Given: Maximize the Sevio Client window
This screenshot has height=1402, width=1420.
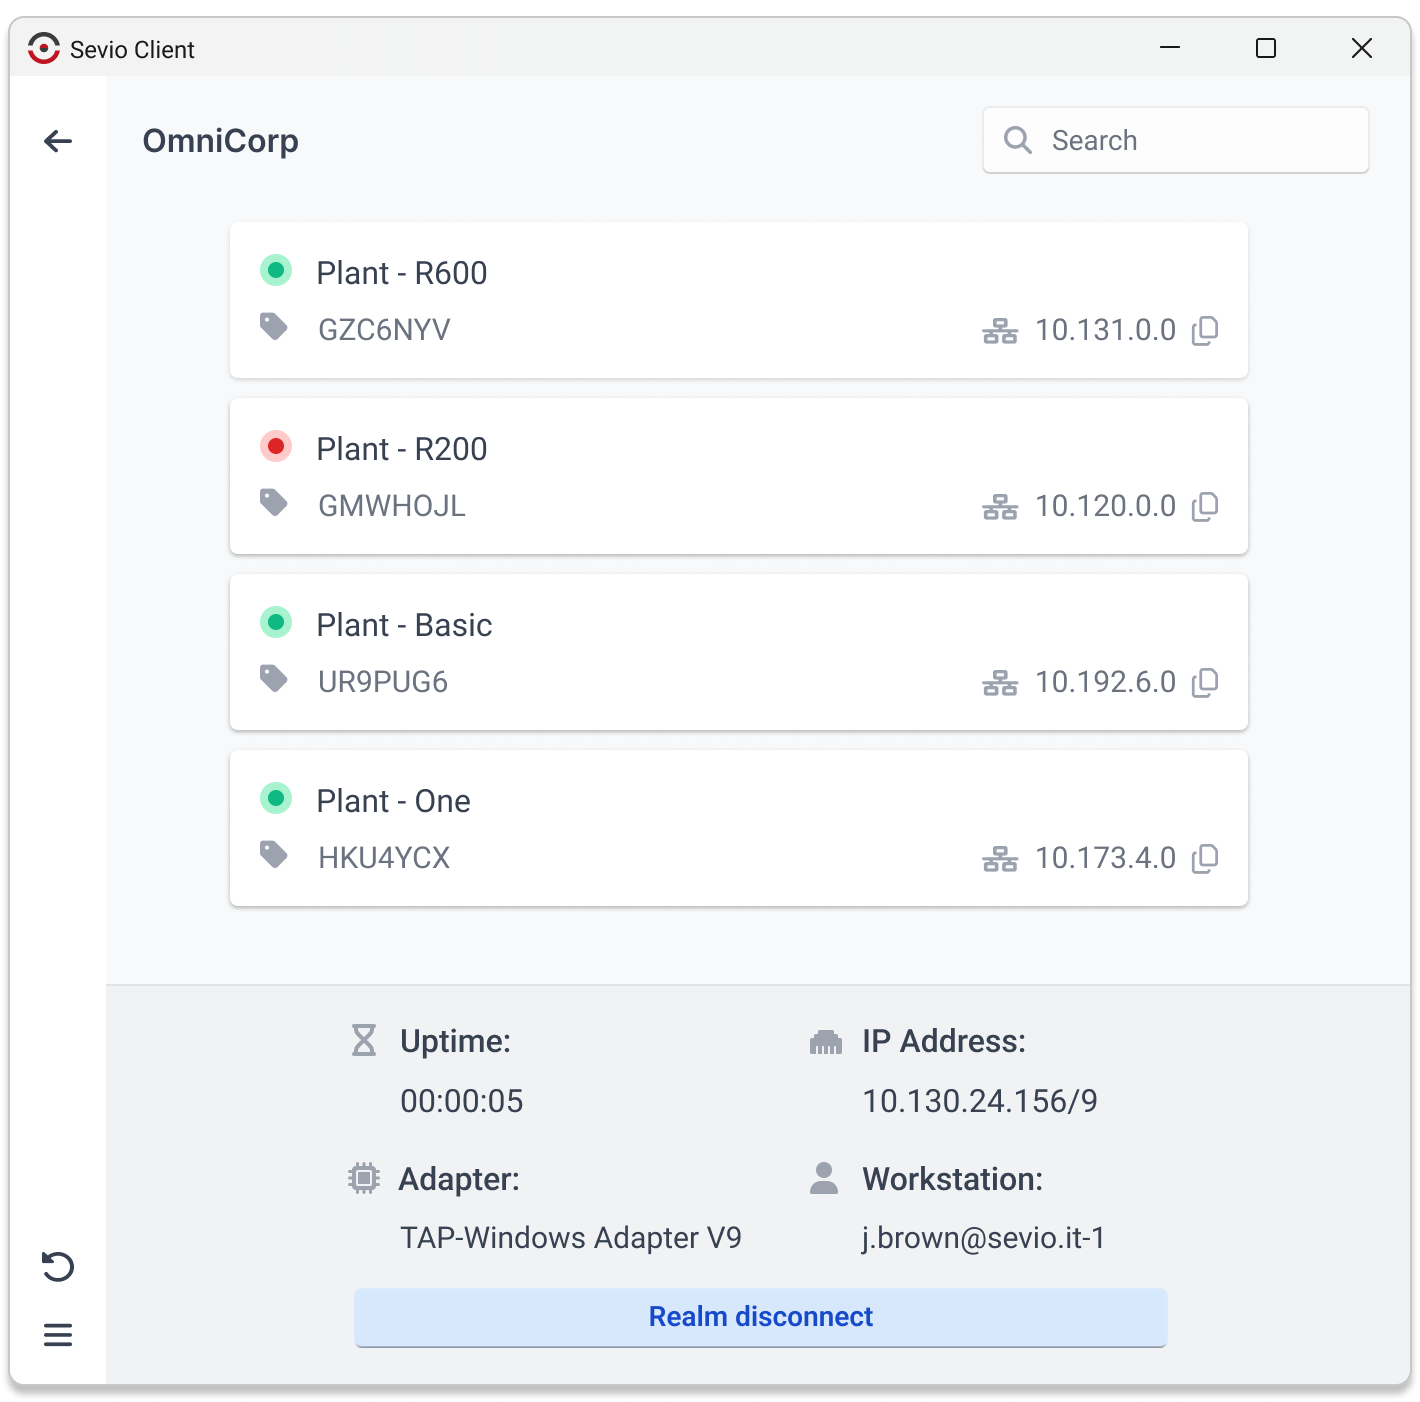Looking at the screenshot, I should click(x=1266, y=48).
